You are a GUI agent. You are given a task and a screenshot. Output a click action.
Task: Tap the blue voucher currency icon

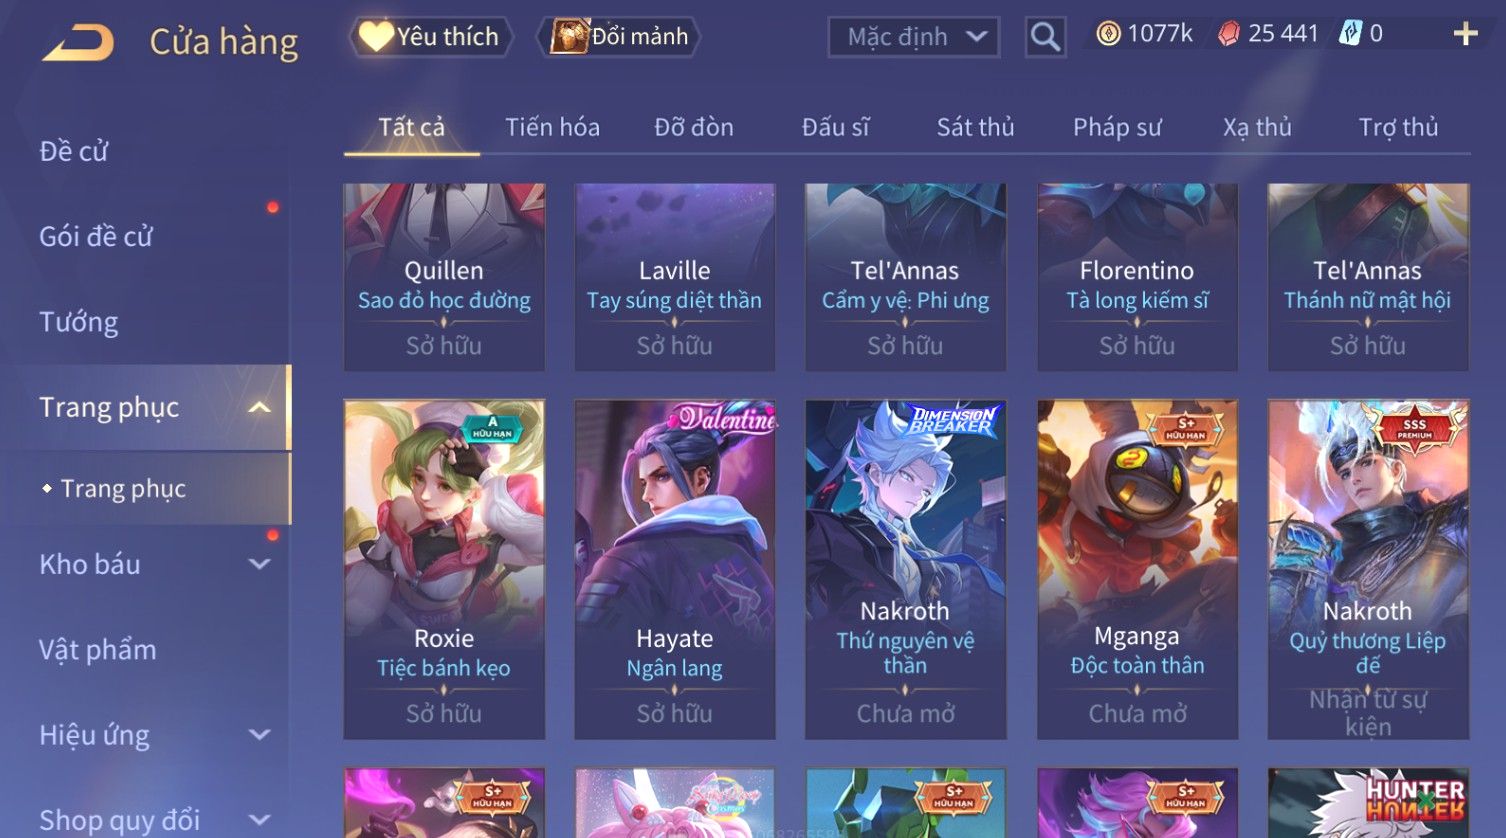click(1350, 34)
